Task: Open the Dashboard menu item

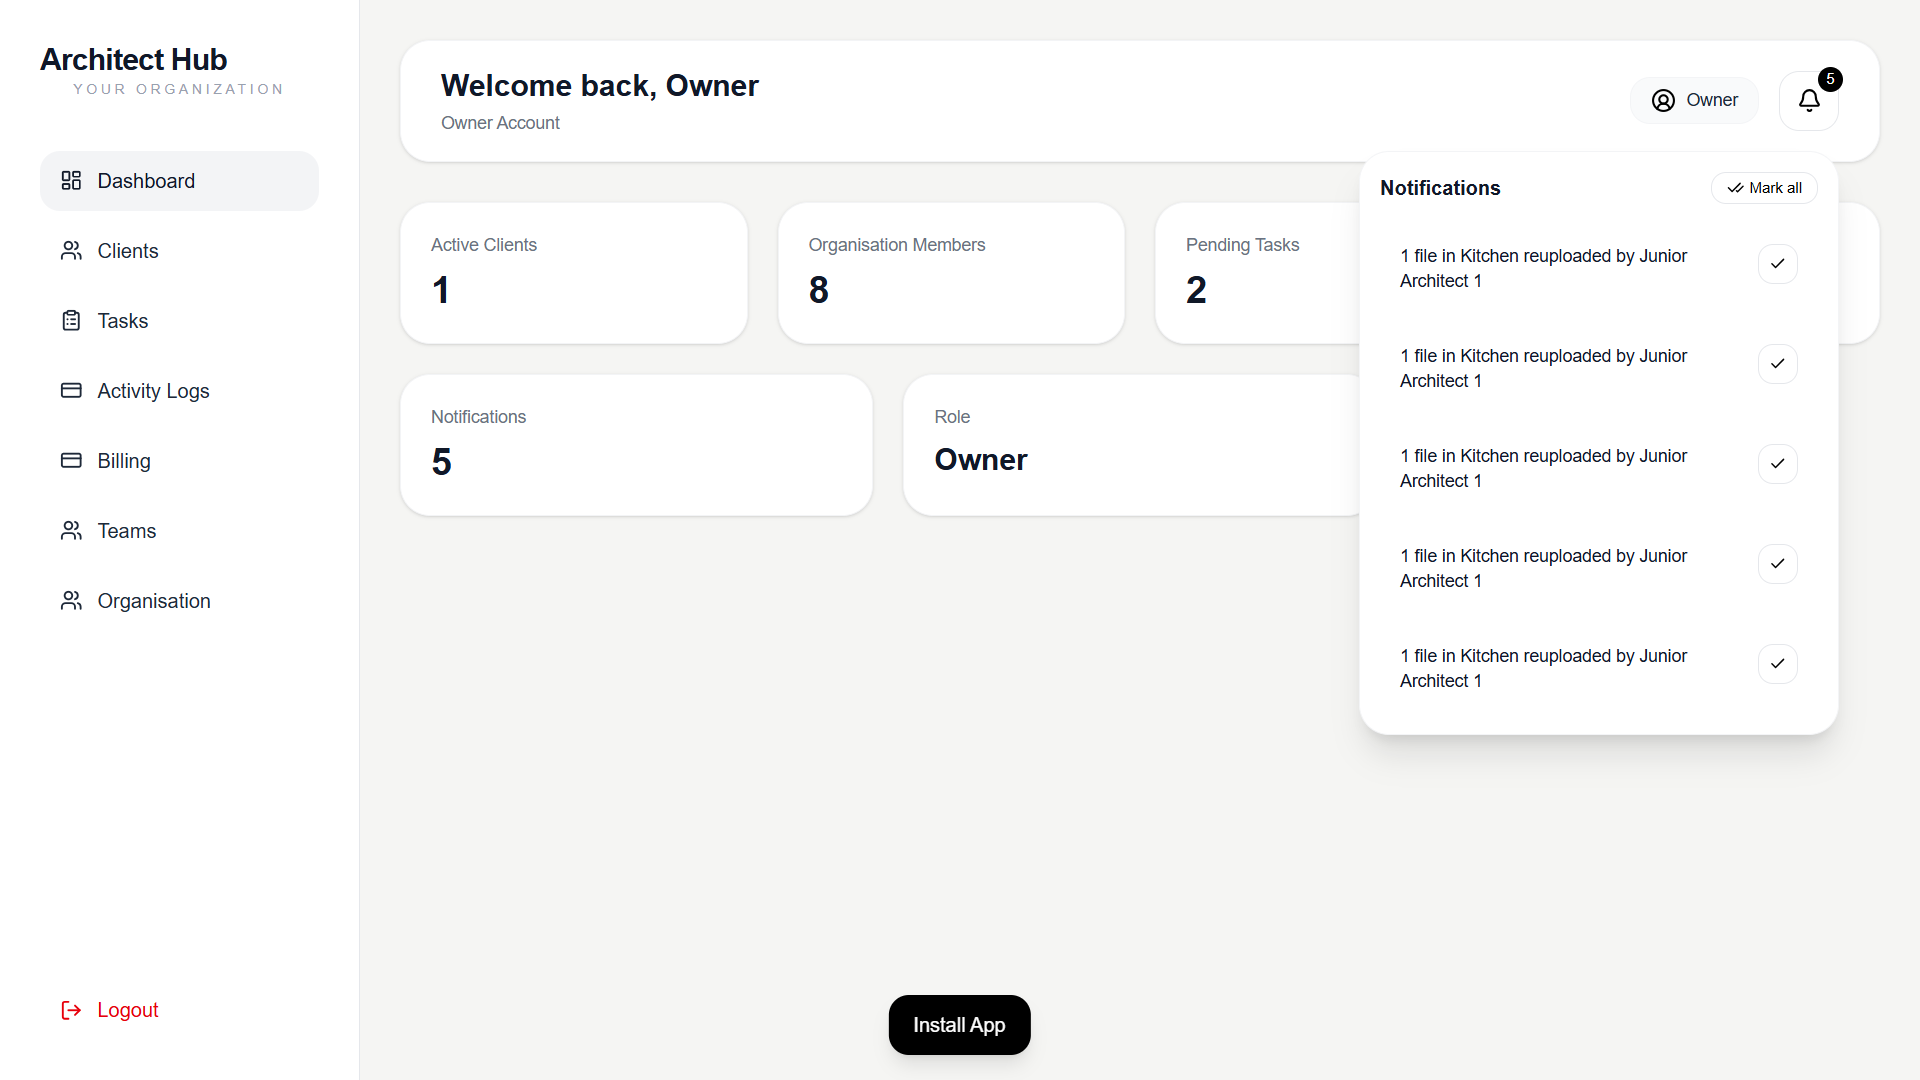Action: [x=179, y=181]
